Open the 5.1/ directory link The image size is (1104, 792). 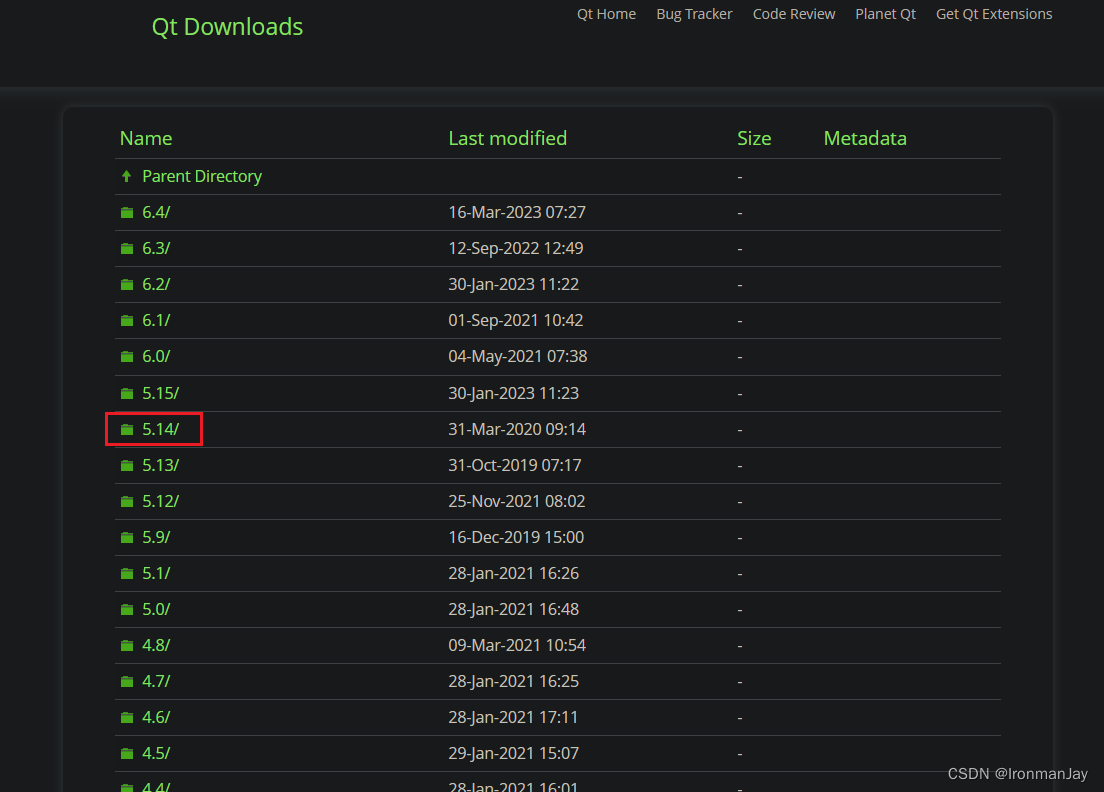click(x=156, y=574)
